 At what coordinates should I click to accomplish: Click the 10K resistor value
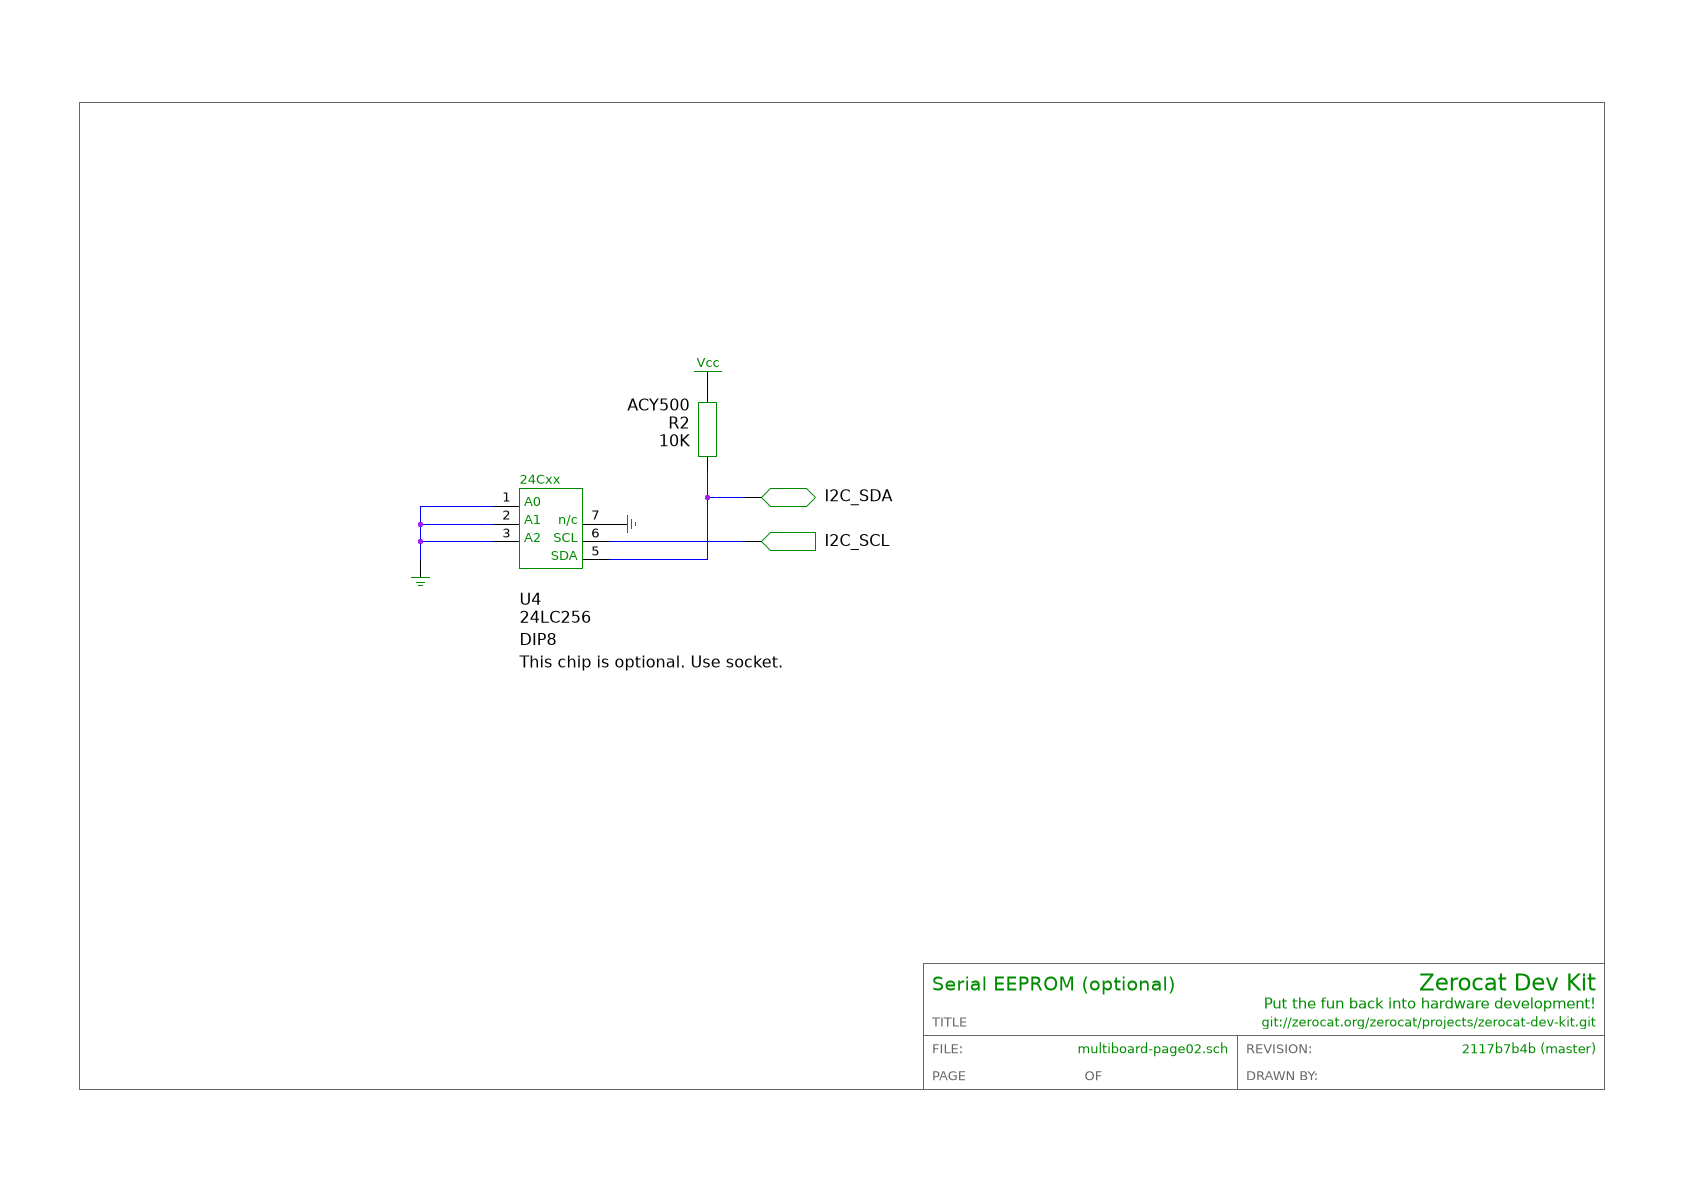pyautogui.click(x=674, y=441)
